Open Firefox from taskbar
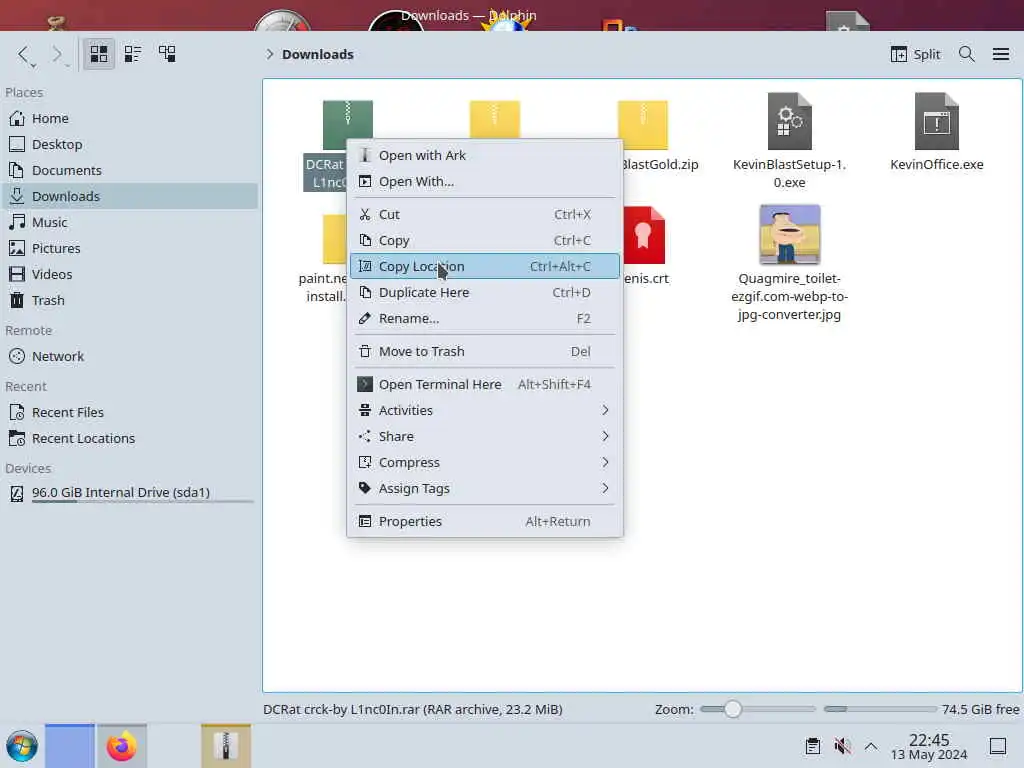 pyautogui.click(x=121, y=746)
